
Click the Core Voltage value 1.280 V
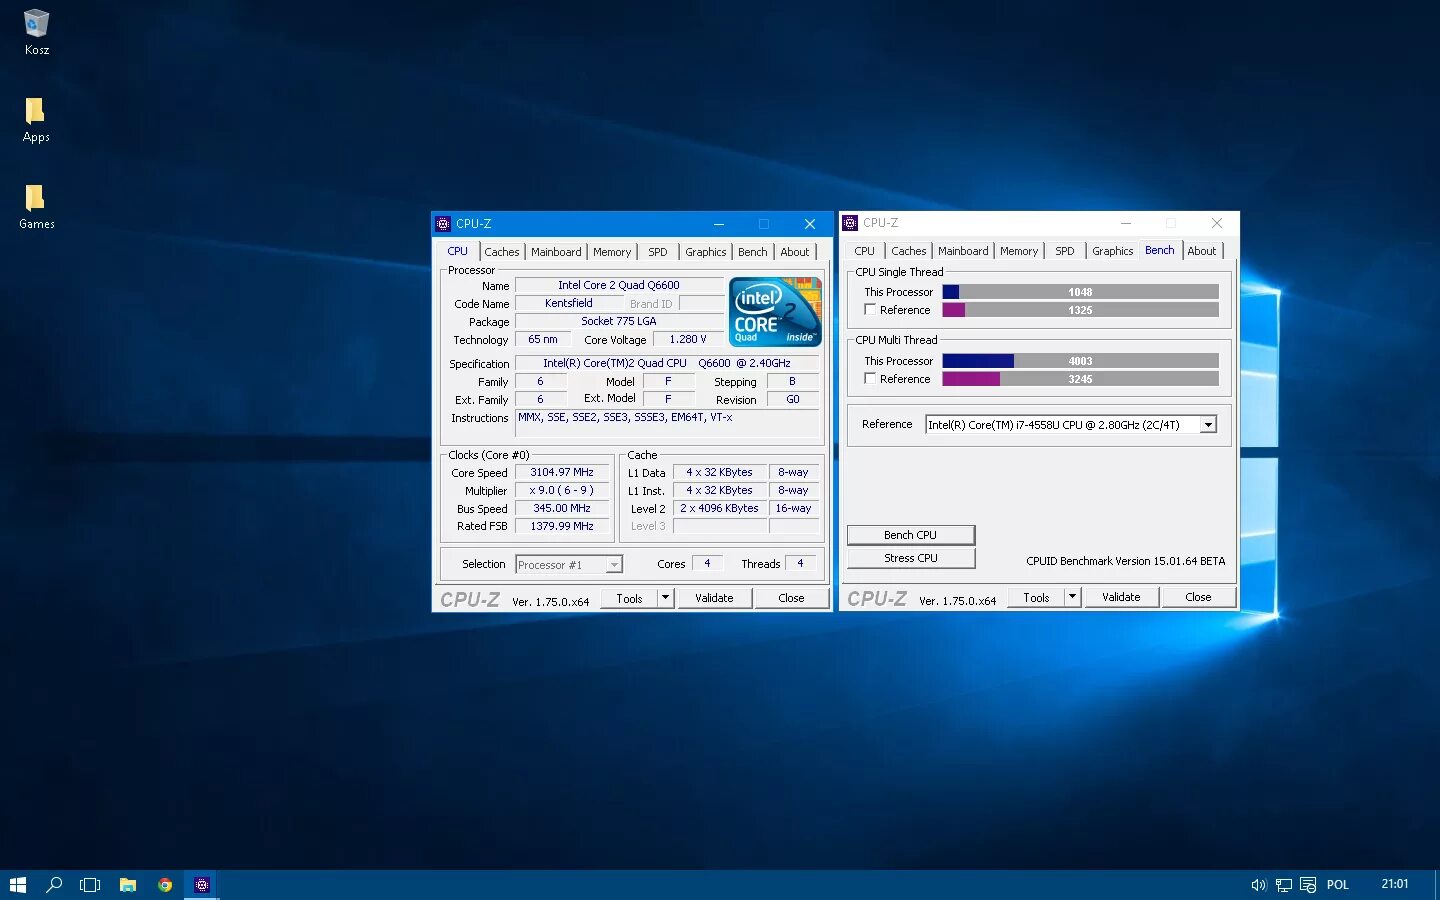click(x=688, y=339)
